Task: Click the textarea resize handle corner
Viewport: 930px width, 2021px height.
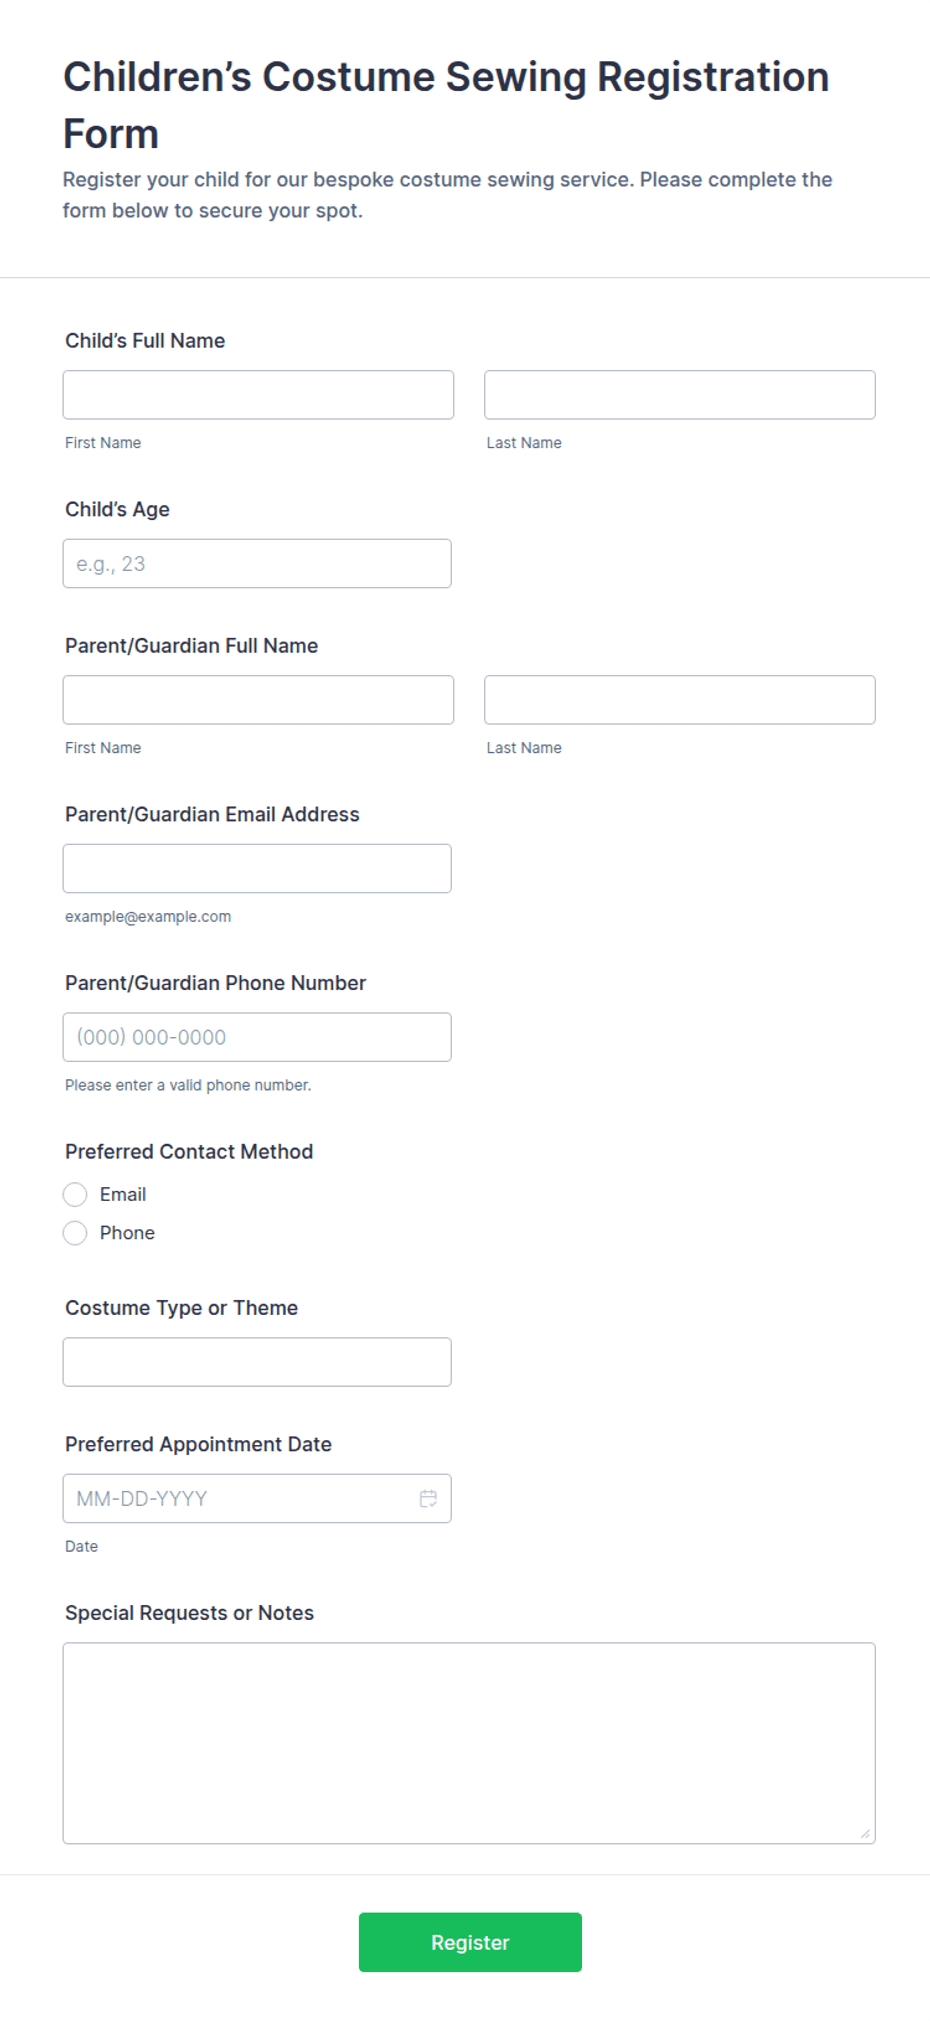Action: click(866, 1834)
